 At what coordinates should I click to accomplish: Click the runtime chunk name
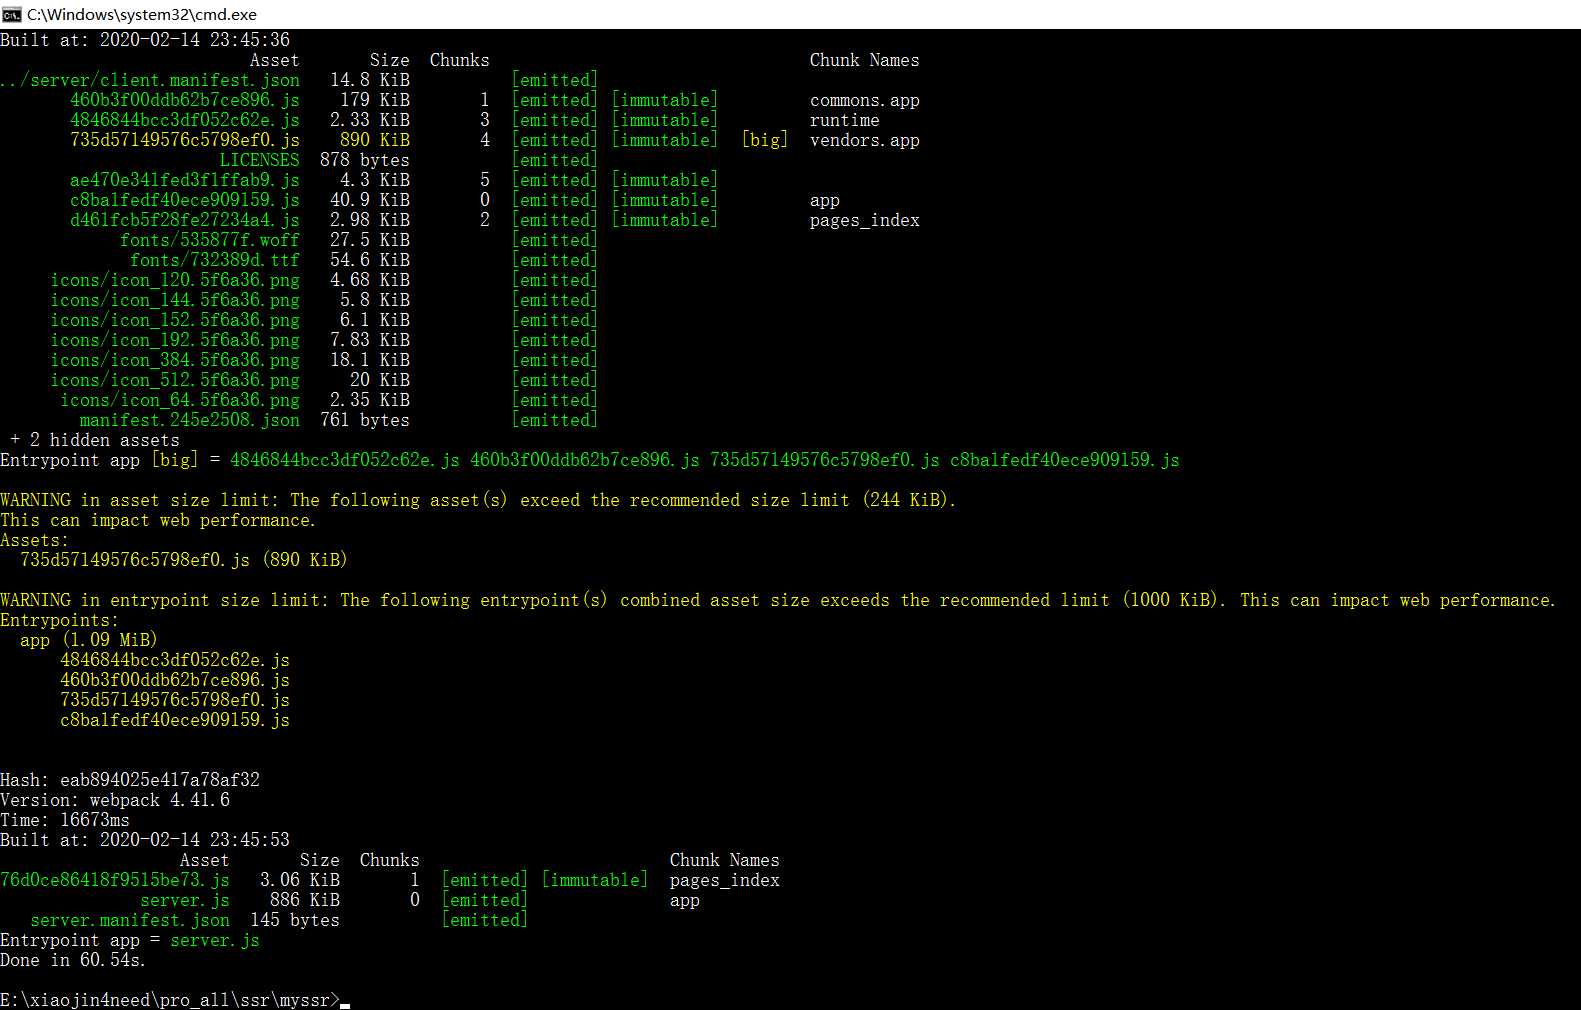pyautogui.click(x=845, y=120)
